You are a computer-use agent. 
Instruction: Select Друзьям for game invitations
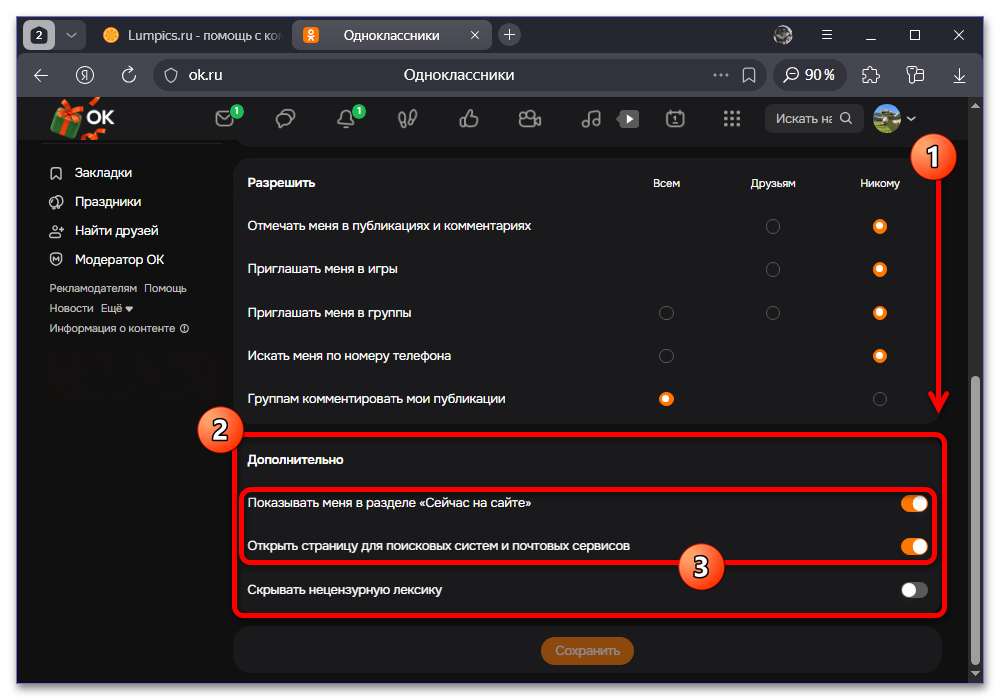(772, 270)
